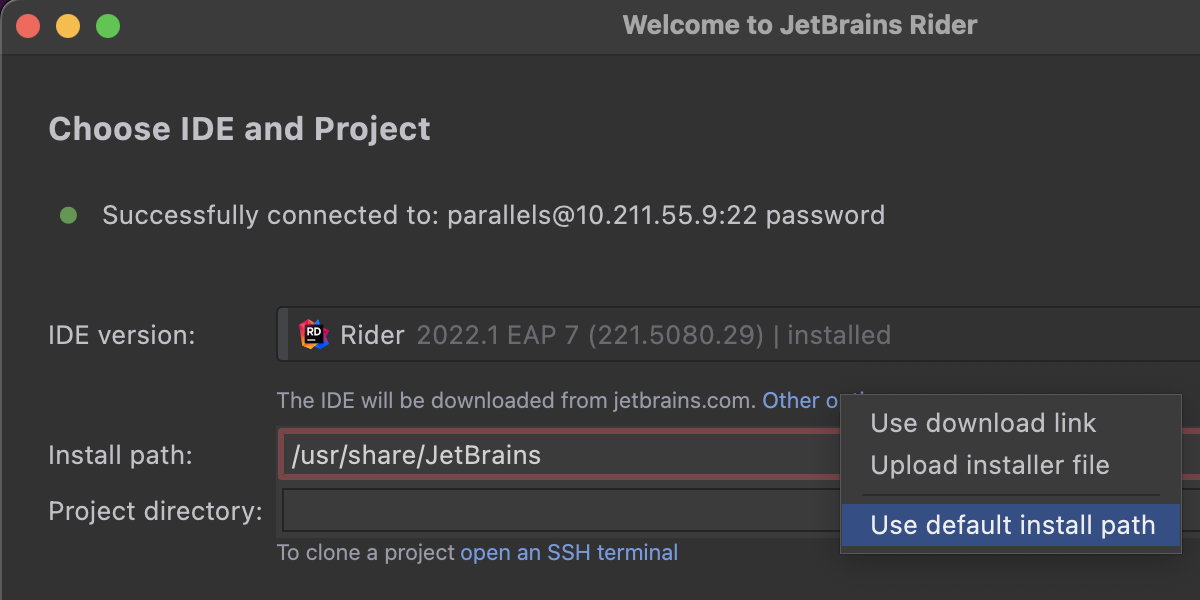
Task: Click the "Choose IDE and Project" heading
Action: coord(239,129)
